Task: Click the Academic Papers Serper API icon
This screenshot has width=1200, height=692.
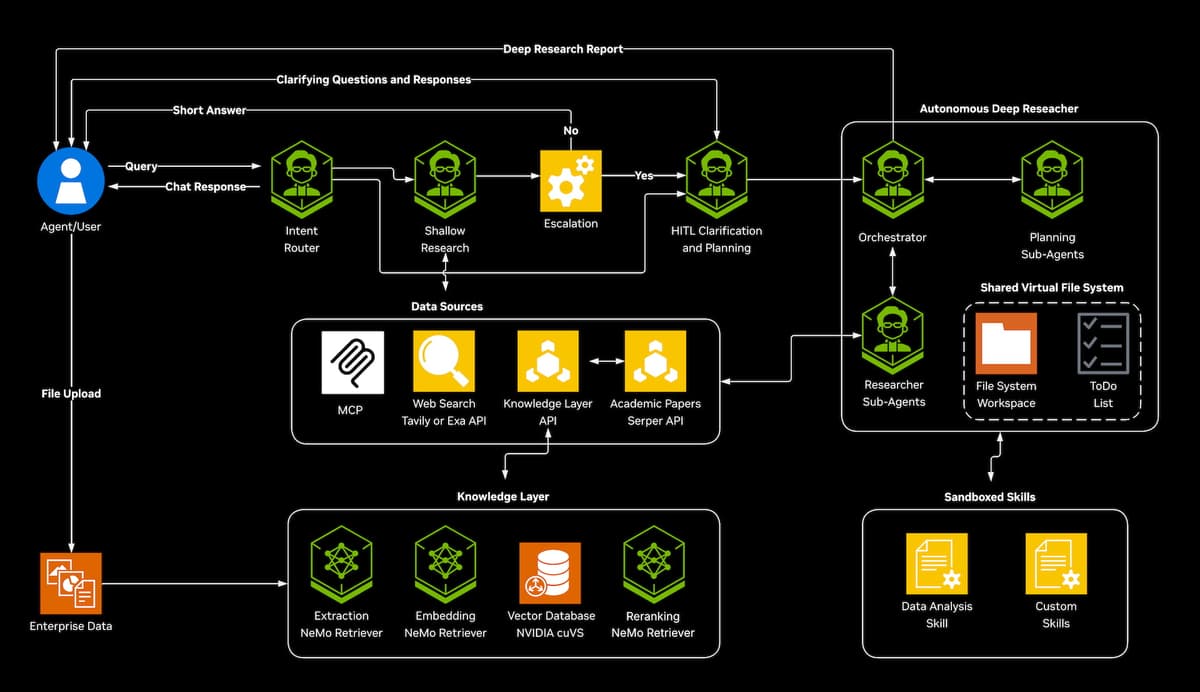Action: coord(655,362)
